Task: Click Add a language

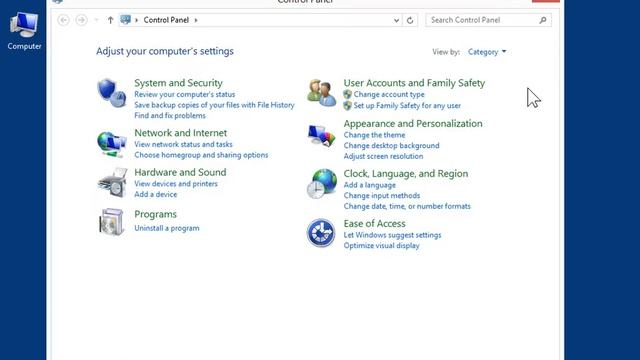Action: (369, 185)
